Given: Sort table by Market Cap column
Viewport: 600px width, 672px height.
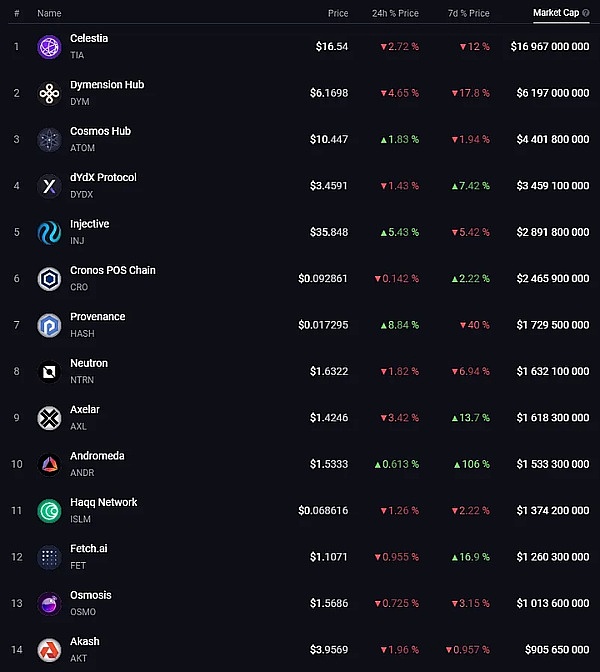Looking at the screenshot, I should point(555,13).
